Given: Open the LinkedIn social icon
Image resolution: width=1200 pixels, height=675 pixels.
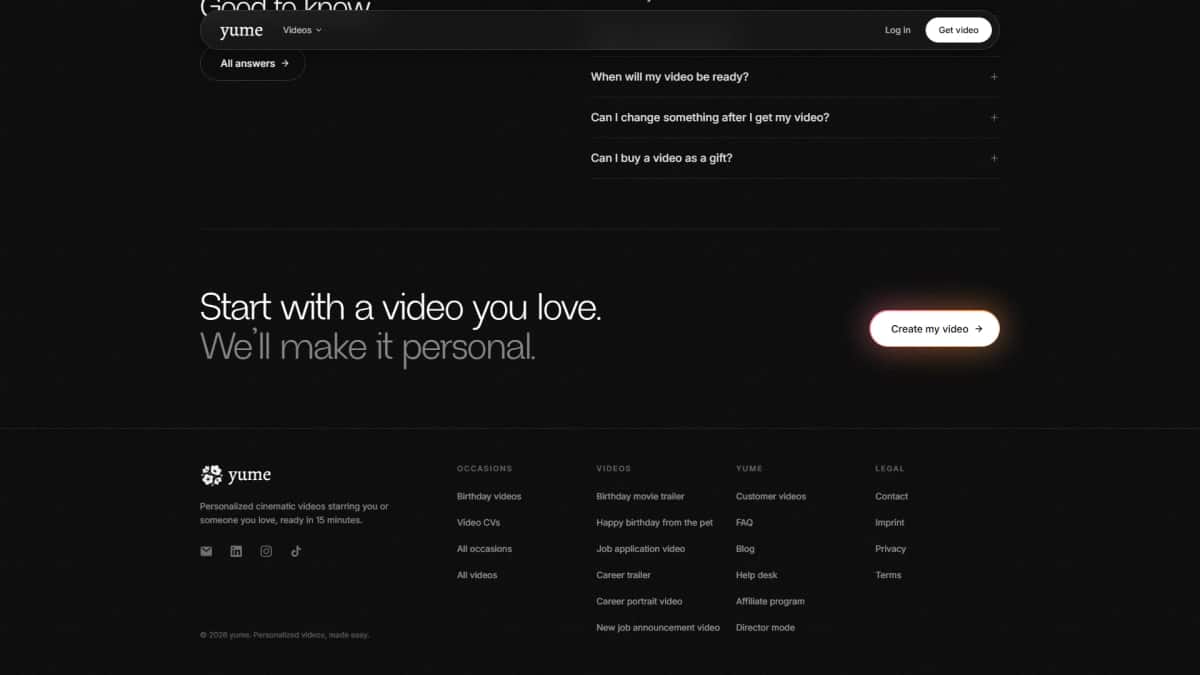Looking at the screenshot, I should (x=236, y=551).
